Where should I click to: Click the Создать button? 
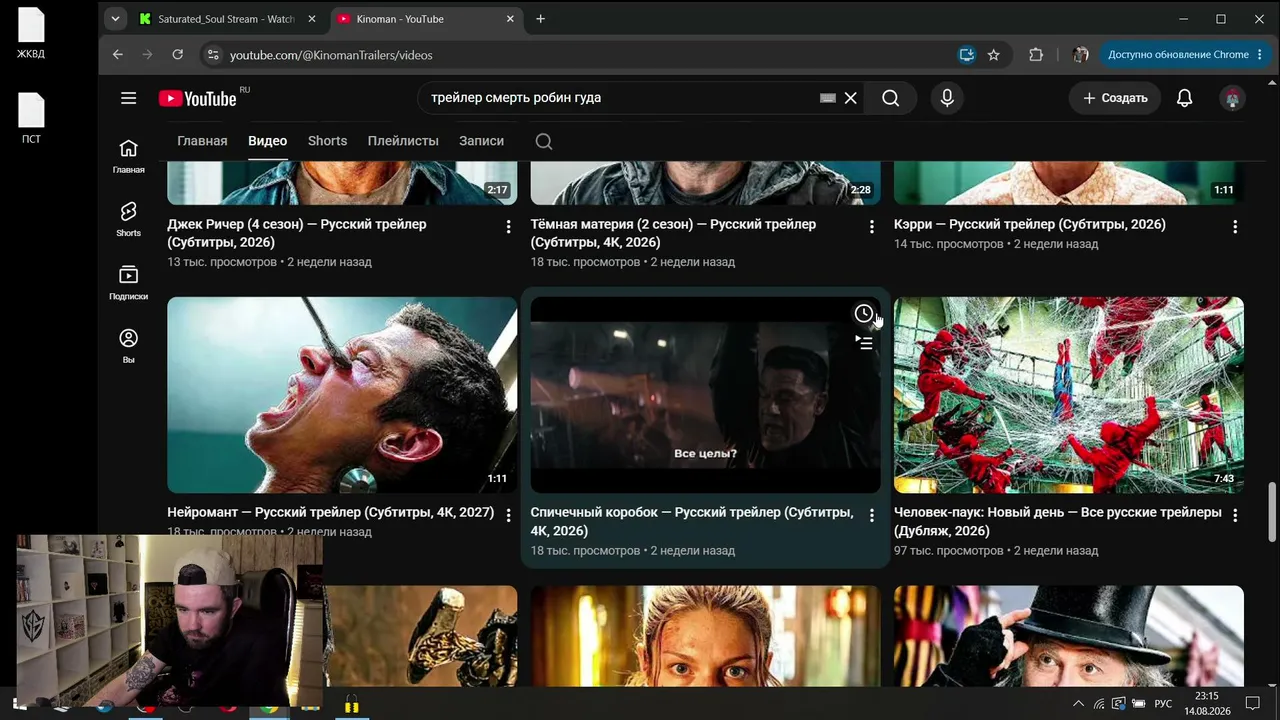tap(1115, 98)
